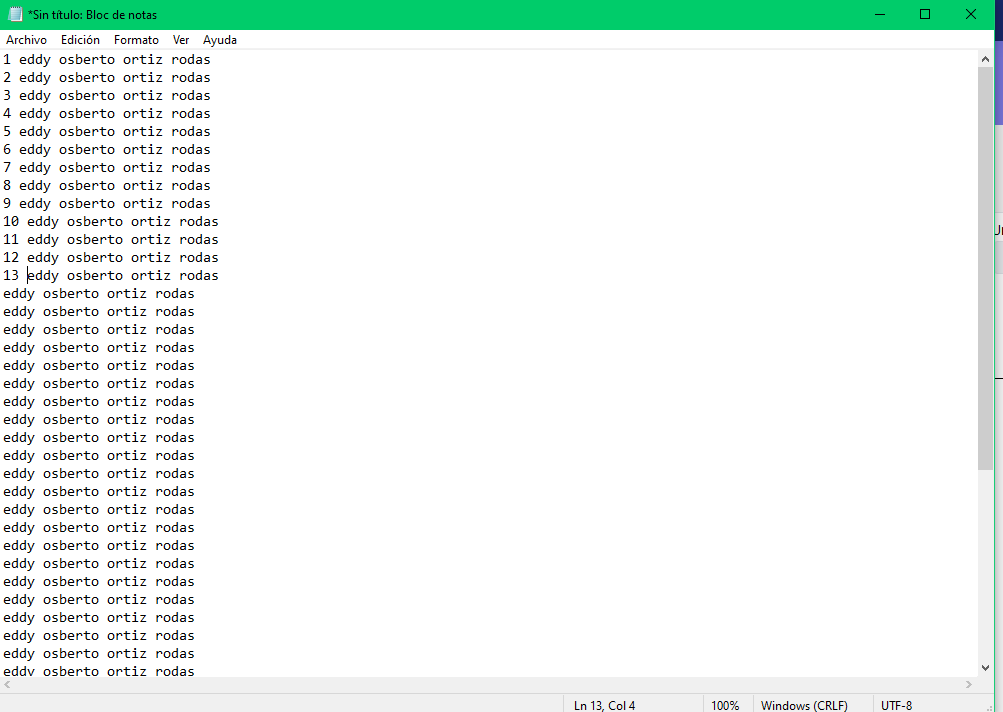Click the horizontal scrollbar right arrow

[x=969, y=684]
